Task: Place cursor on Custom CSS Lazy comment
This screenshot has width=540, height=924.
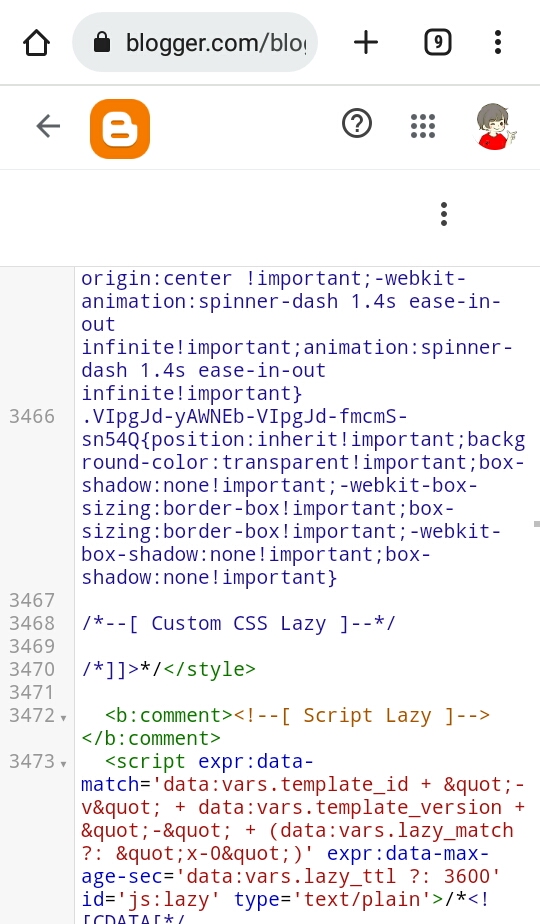Action: pyautogui.click(x=238, y=623)
